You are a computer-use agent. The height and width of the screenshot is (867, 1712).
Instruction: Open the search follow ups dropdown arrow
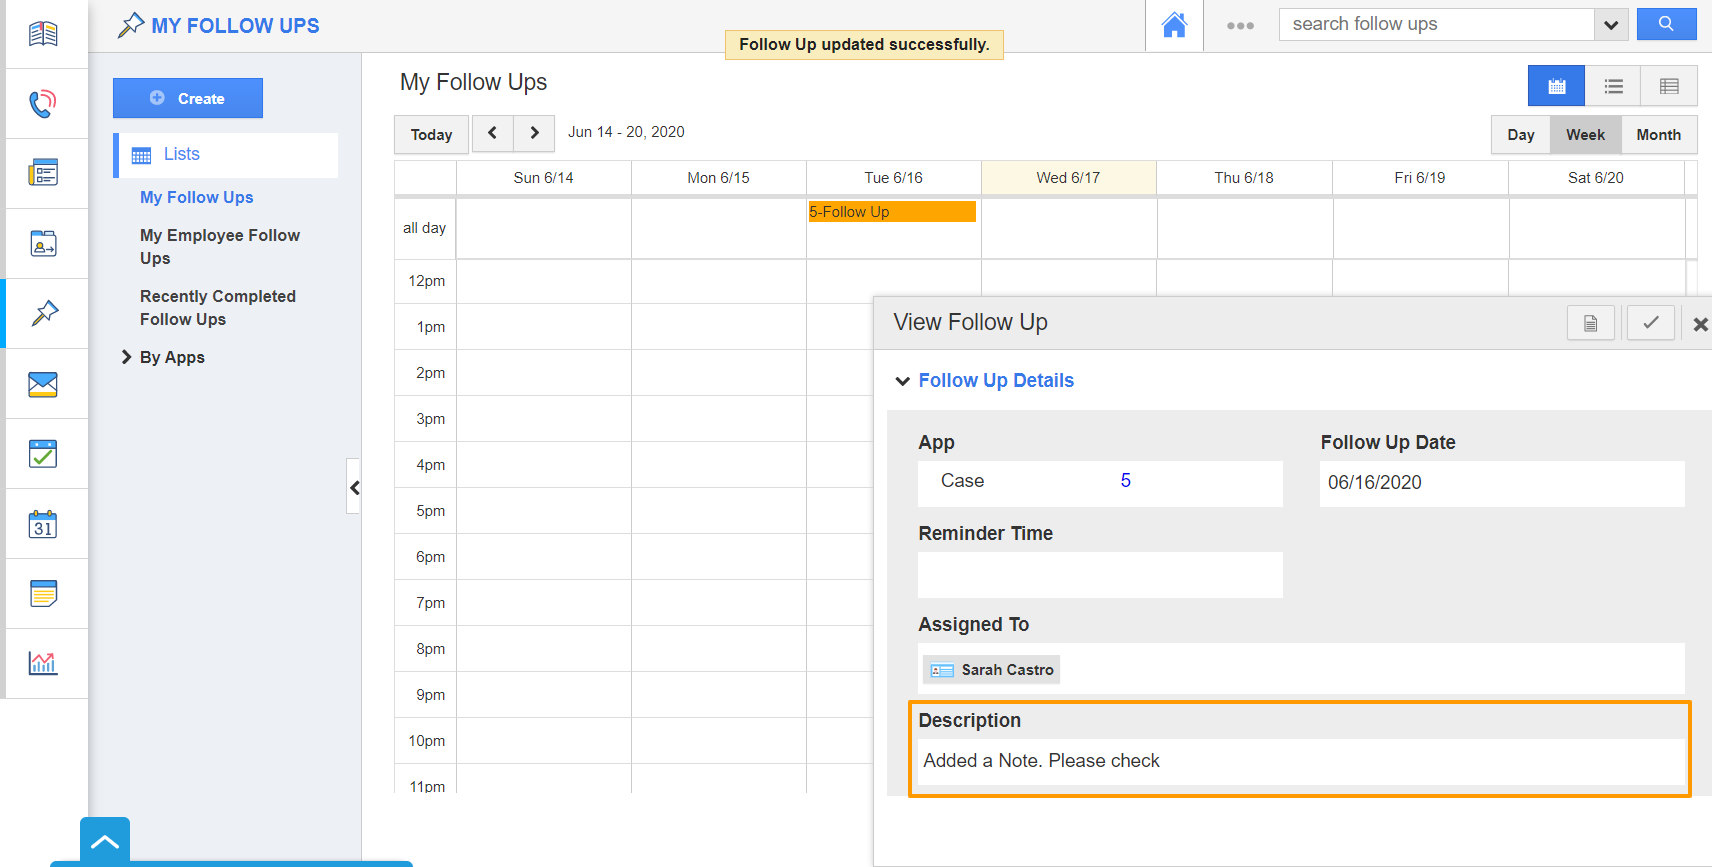(x=1610, y=25)
